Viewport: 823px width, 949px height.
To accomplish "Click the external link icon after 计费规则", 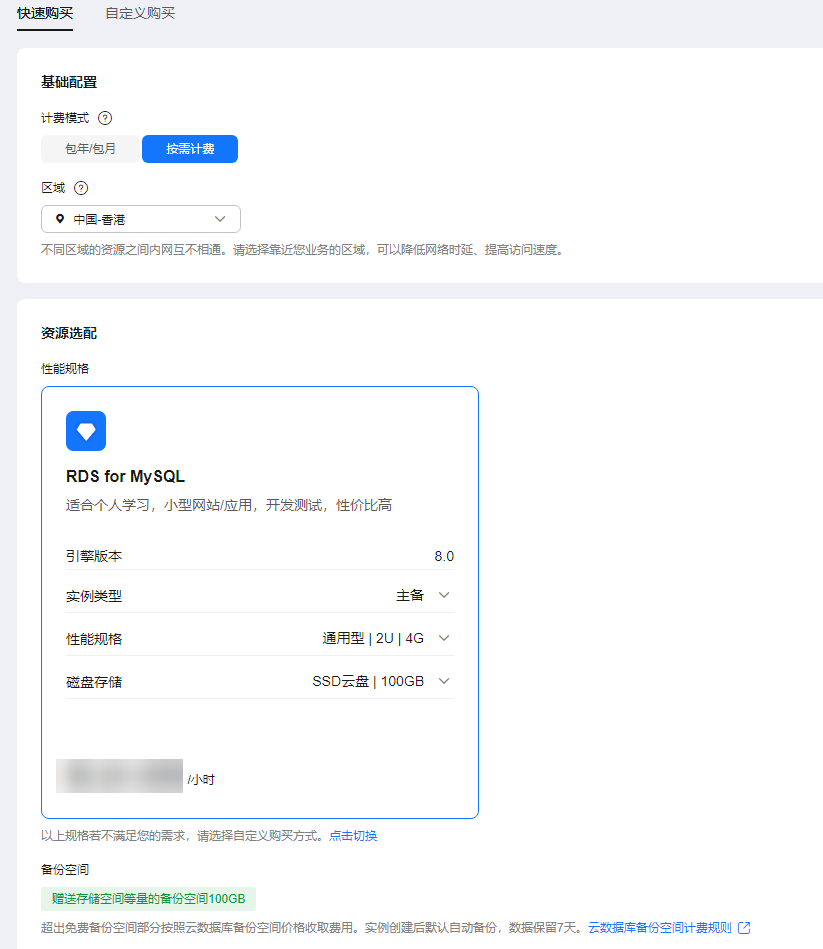I will 744,928.
